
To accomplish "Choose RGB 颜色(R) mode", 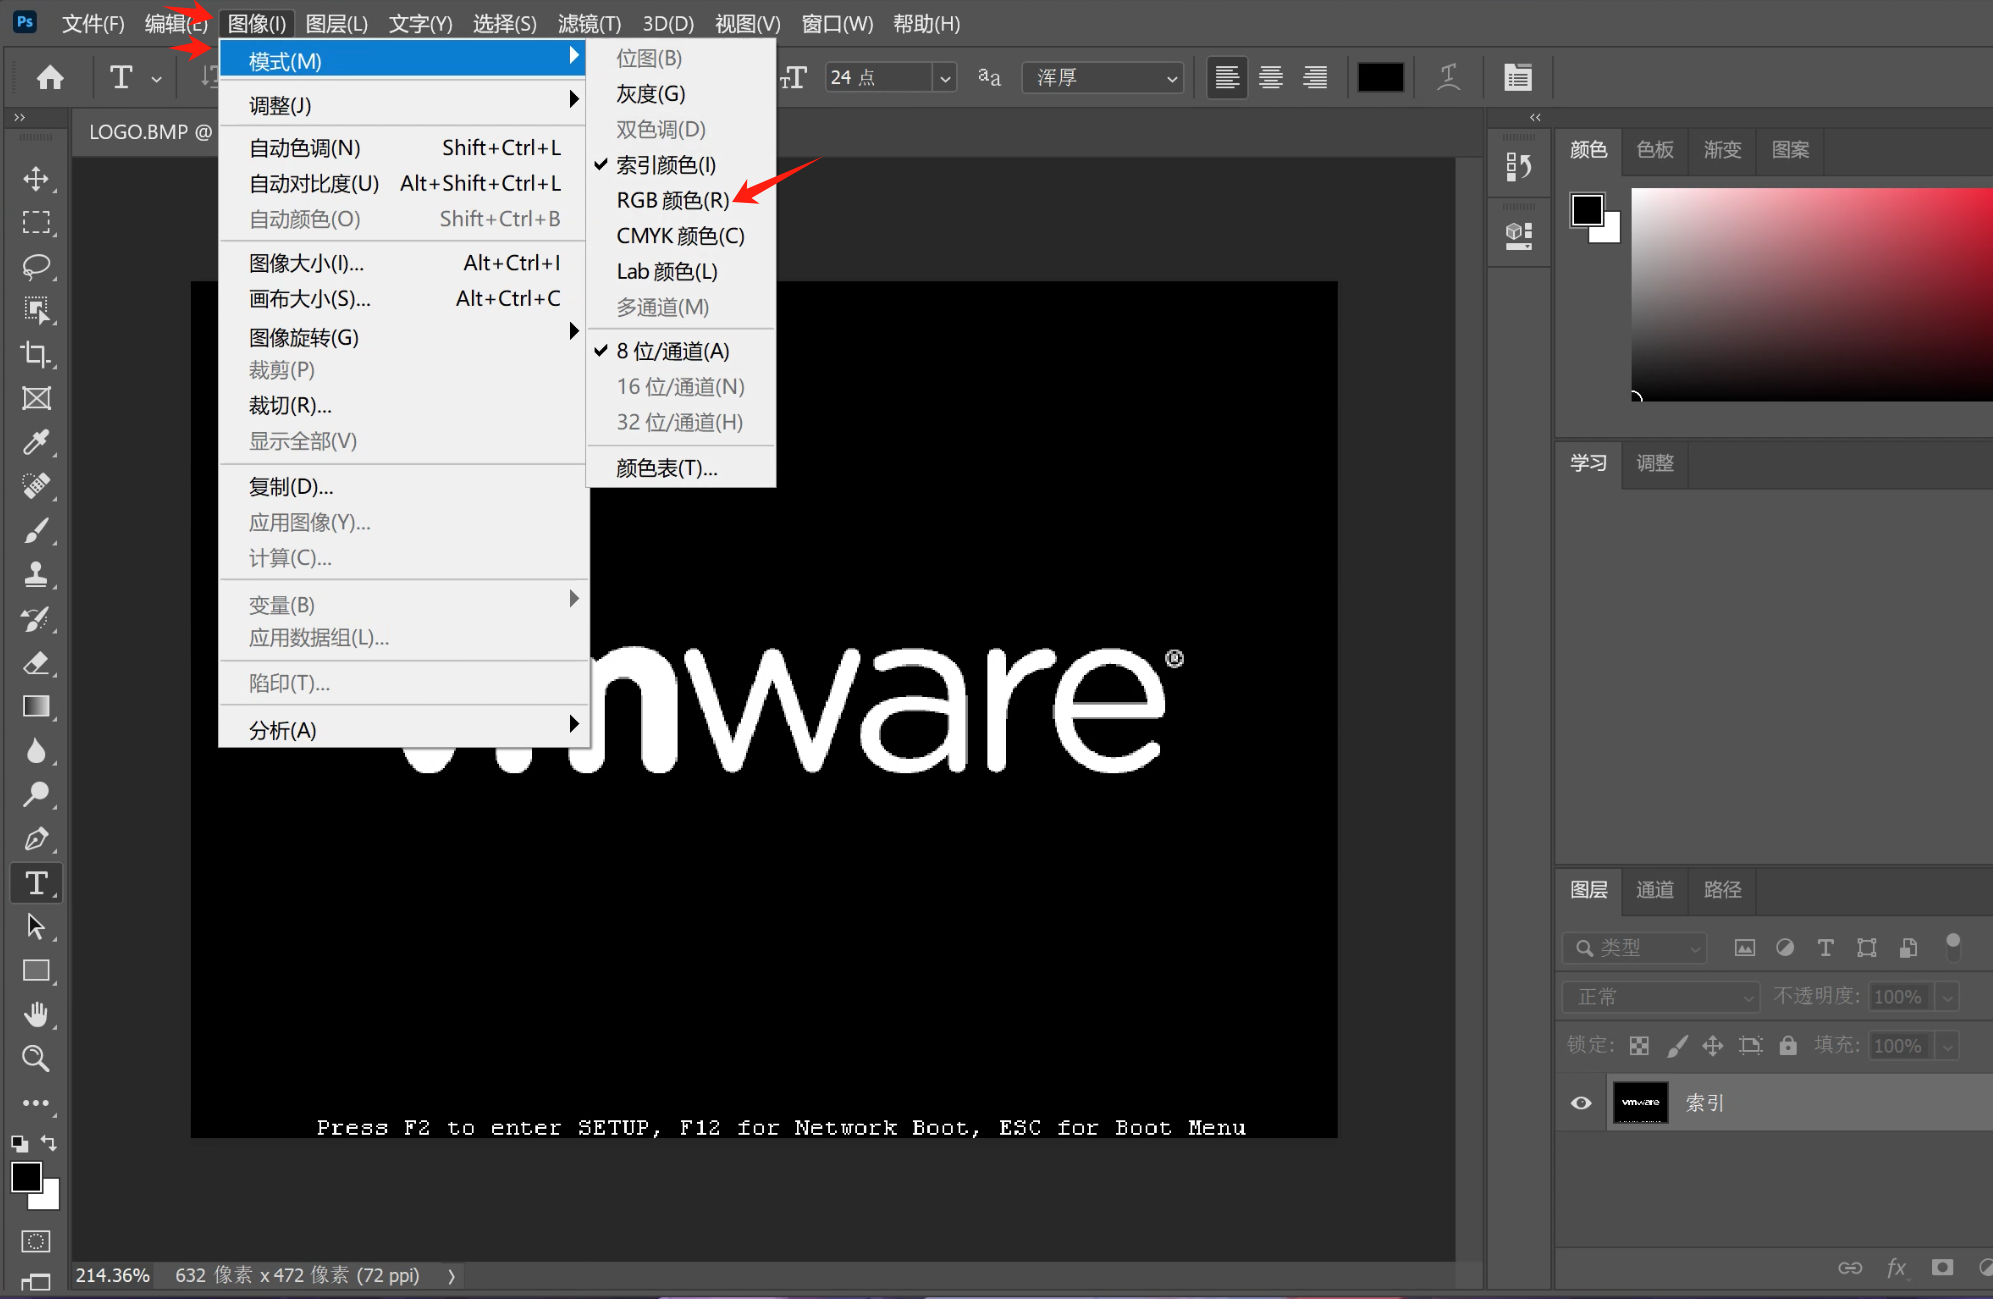I will [672, 200].
